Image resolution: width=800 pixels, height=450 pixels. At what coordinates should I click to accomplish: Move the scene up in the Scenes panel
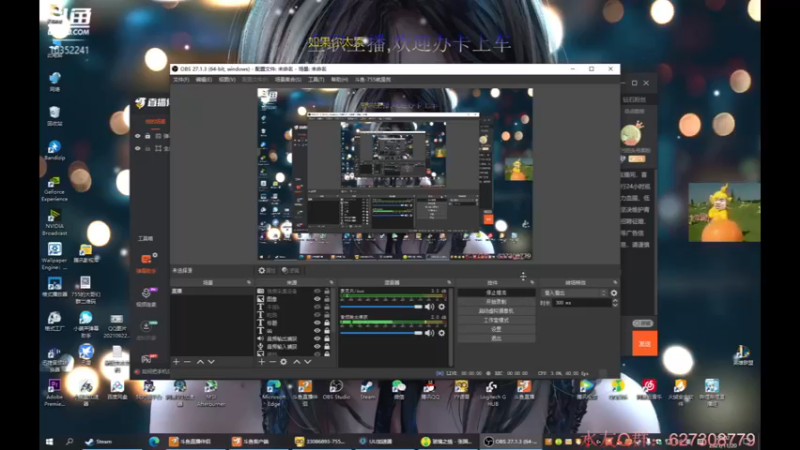coord(200,362)
